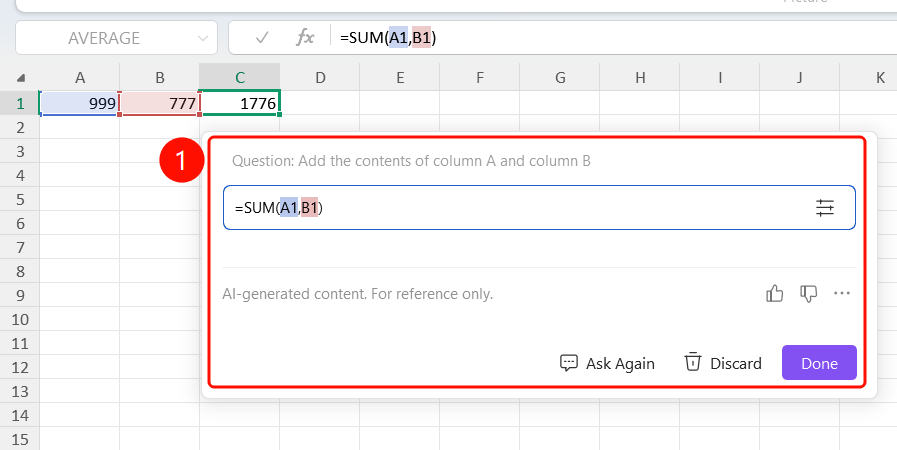Image resolution: width=897 pixels, height=450 pixels.
Task: Open the three-dots more options menu
Action: tap(842, 293)
